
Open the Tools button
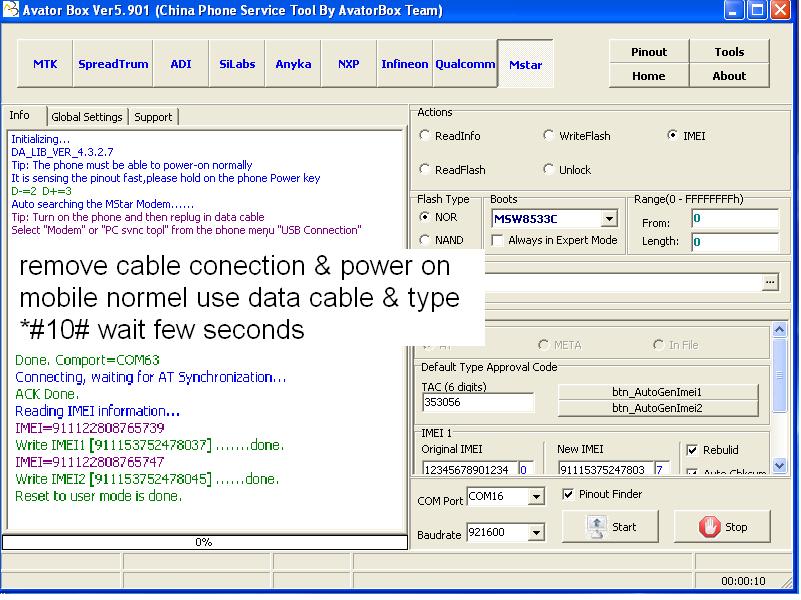click(729, 52)
